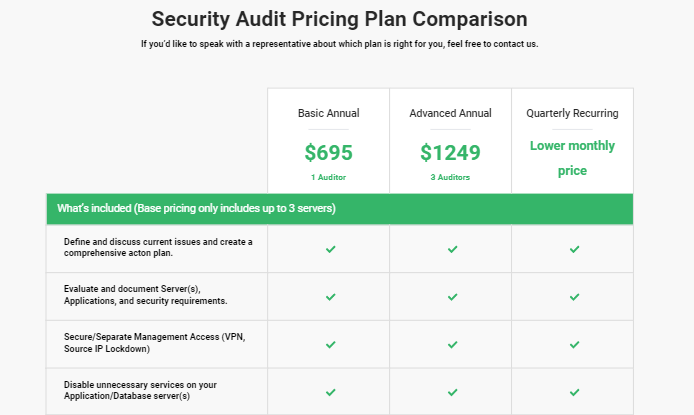Click Basic Annual checkmark for action plan row
This screenshot has width=694, height=415.
click(330, 249)
